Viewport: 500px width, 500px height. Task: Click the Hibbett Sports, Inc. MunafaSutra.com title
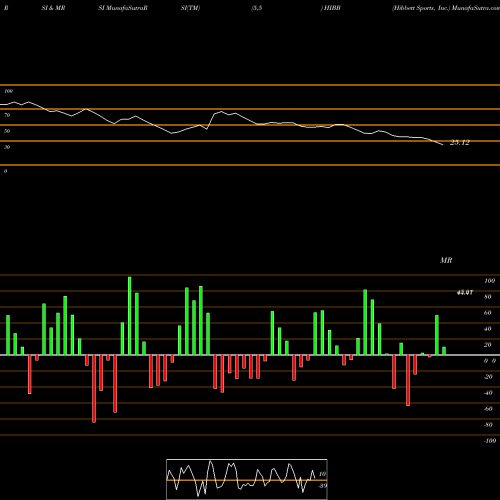(446, 8)
